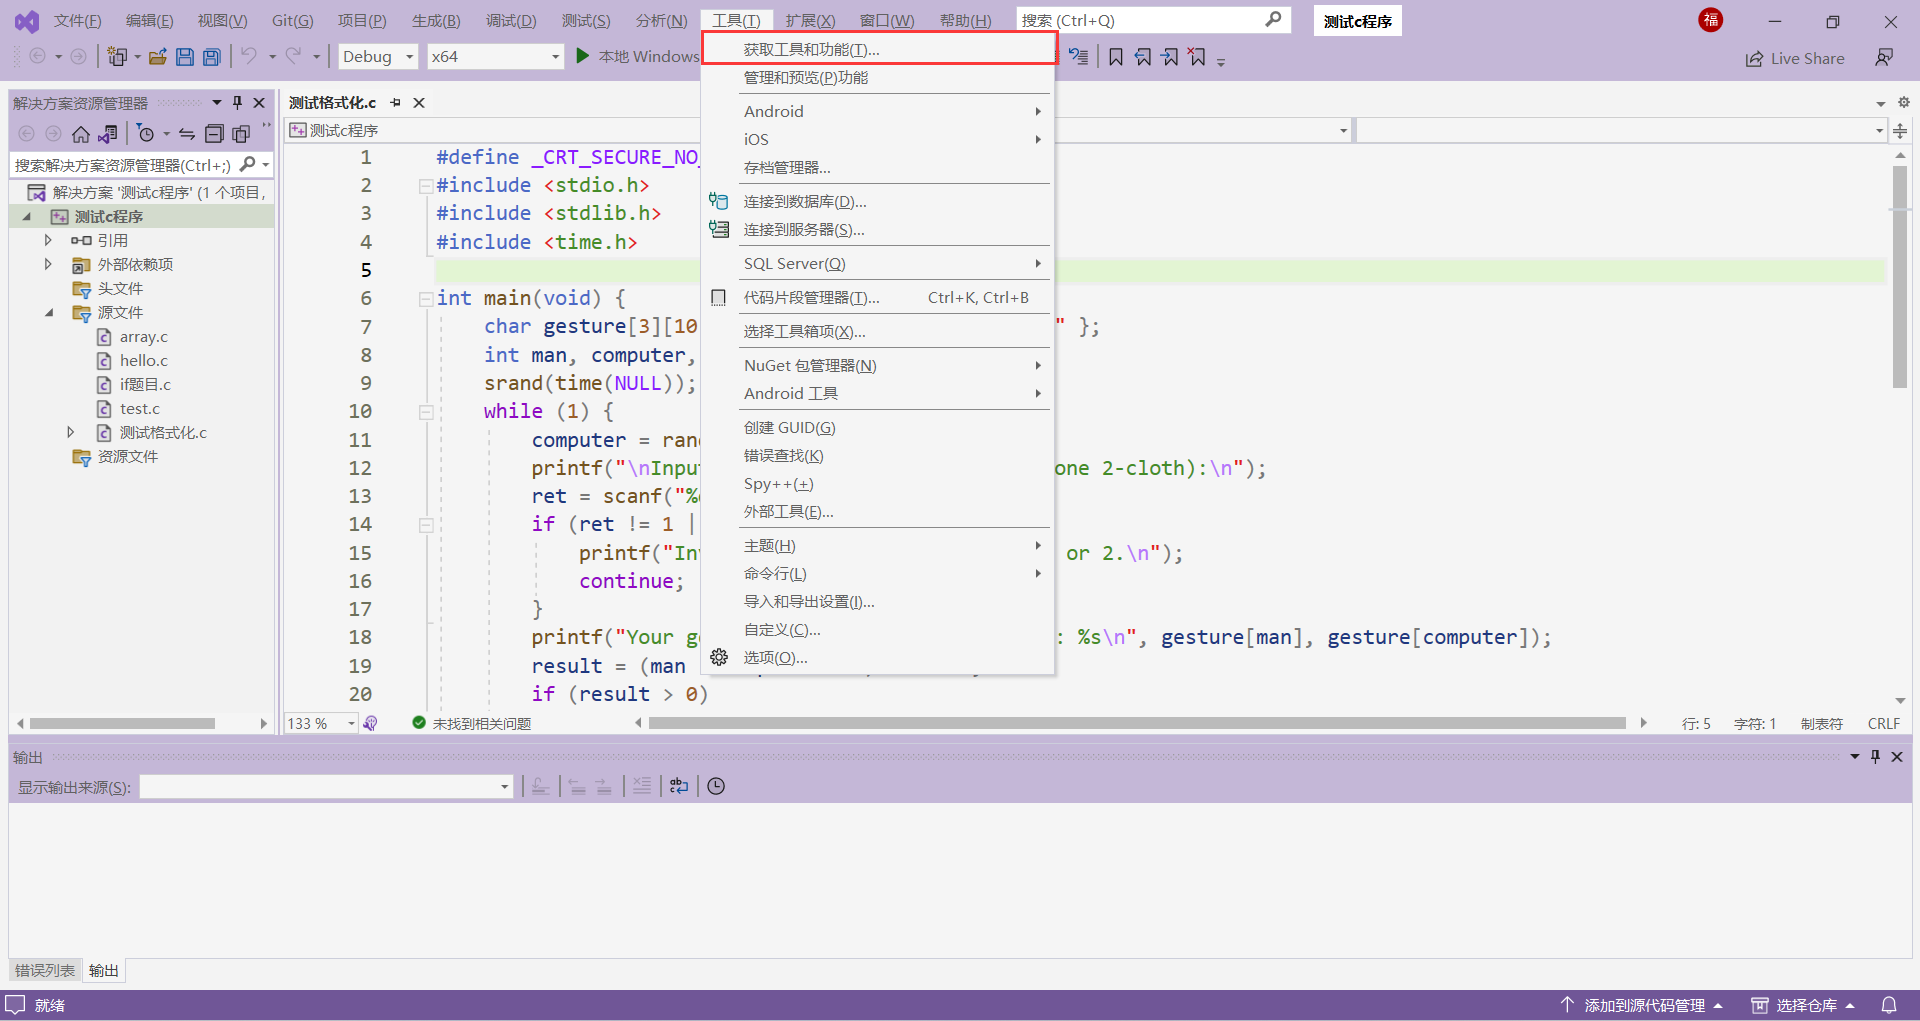Select 选项(O)... from the Tools menu
Viewport: 1920px width, 1021px height.
coord(775,658)
